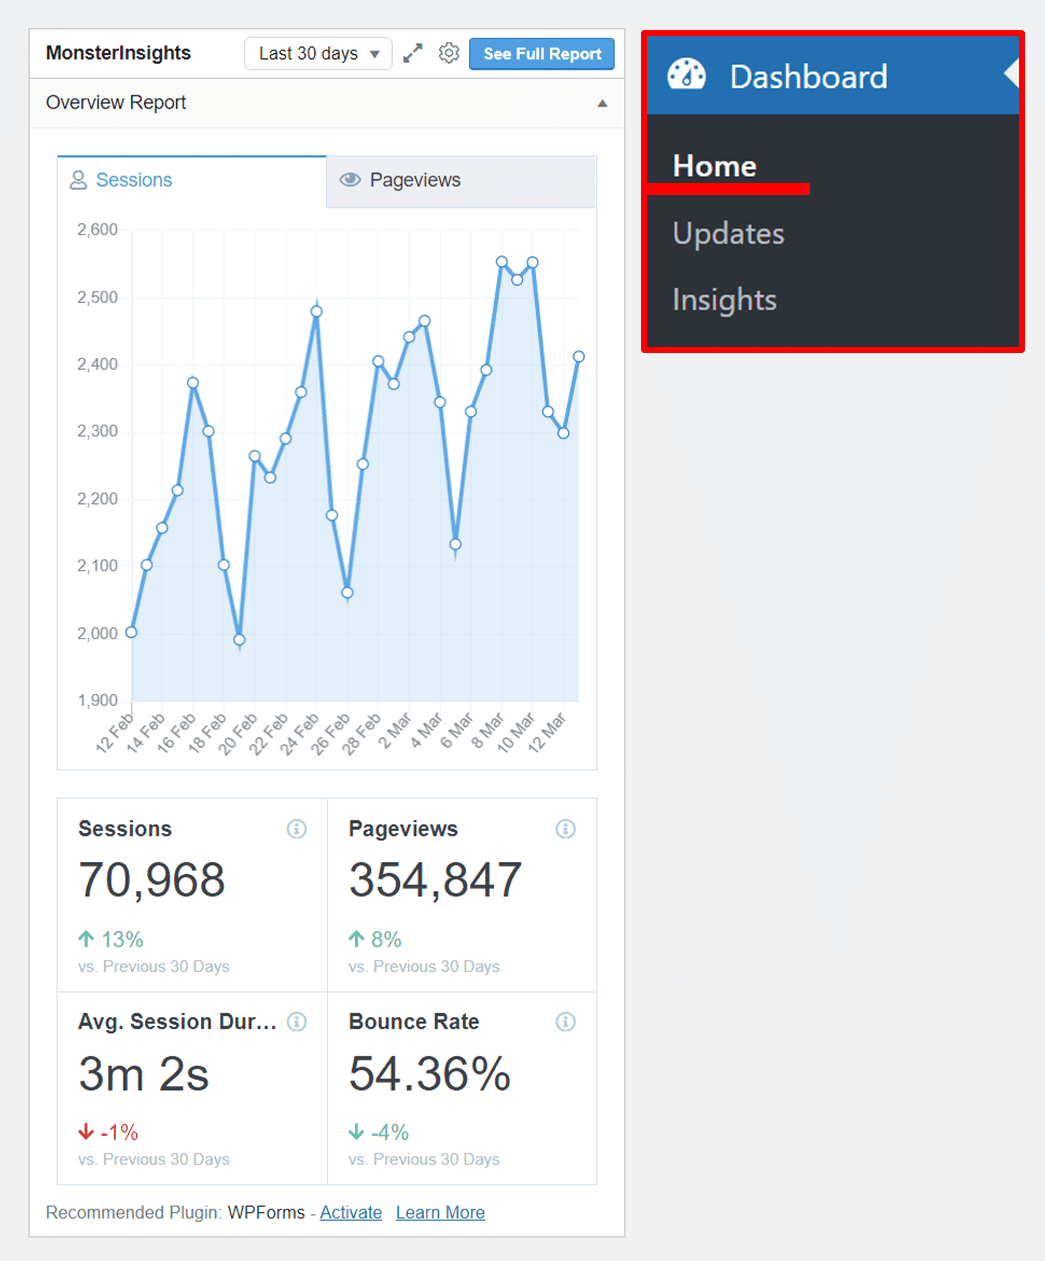
Task: Collapse the Overview Report panel
Action: 603,102
